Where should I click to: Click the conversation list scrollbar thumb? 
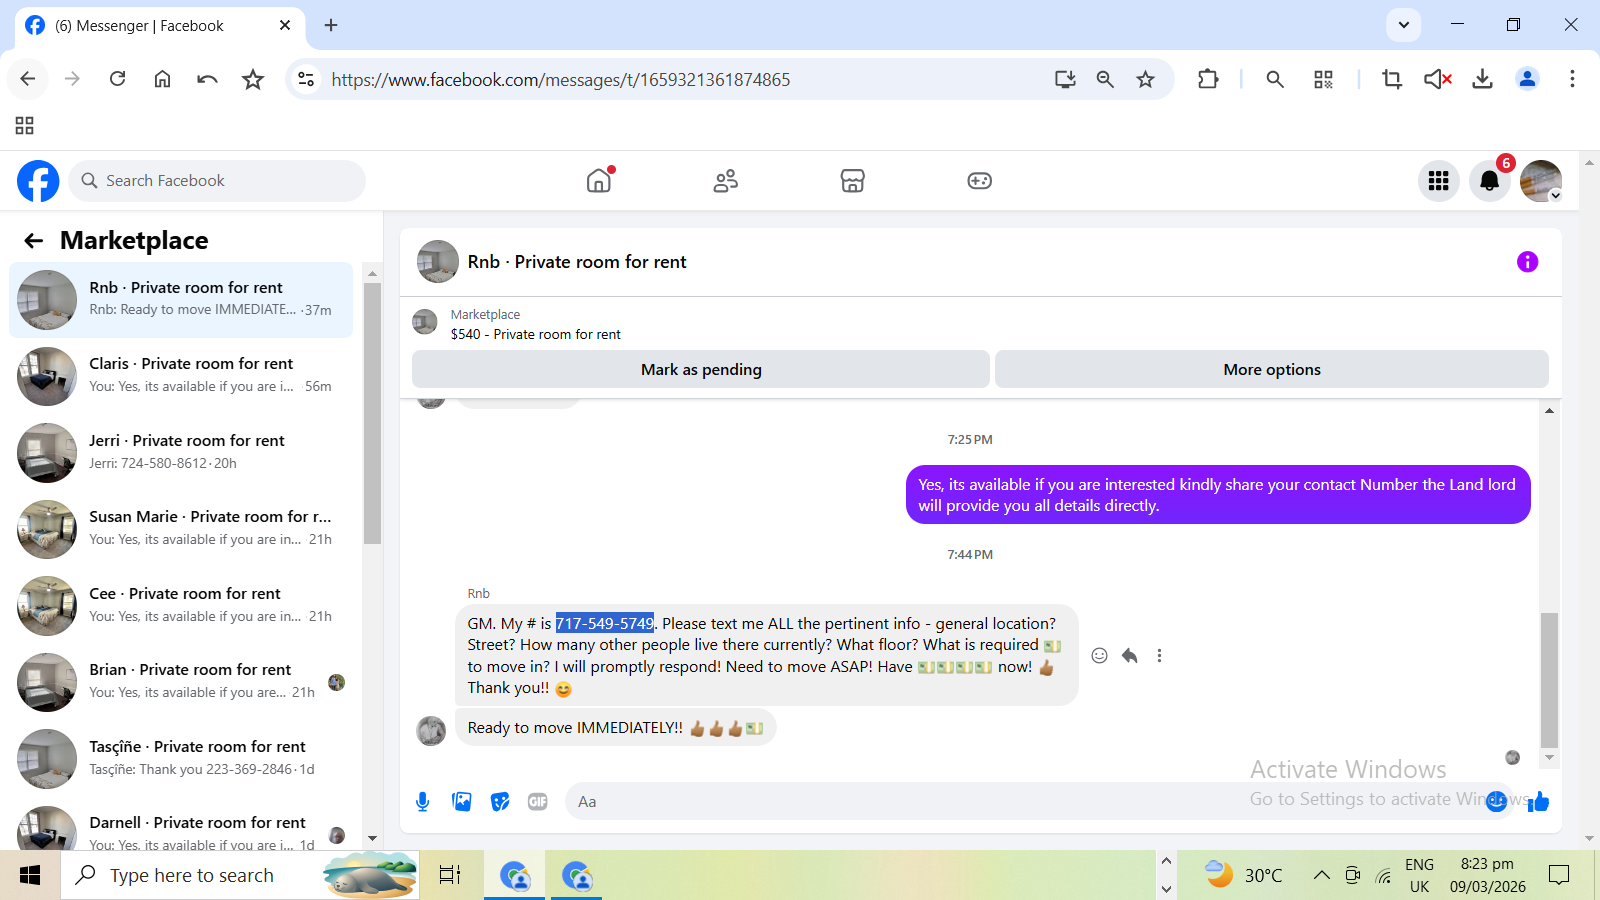pyautogui.click(x=372, y=413)
